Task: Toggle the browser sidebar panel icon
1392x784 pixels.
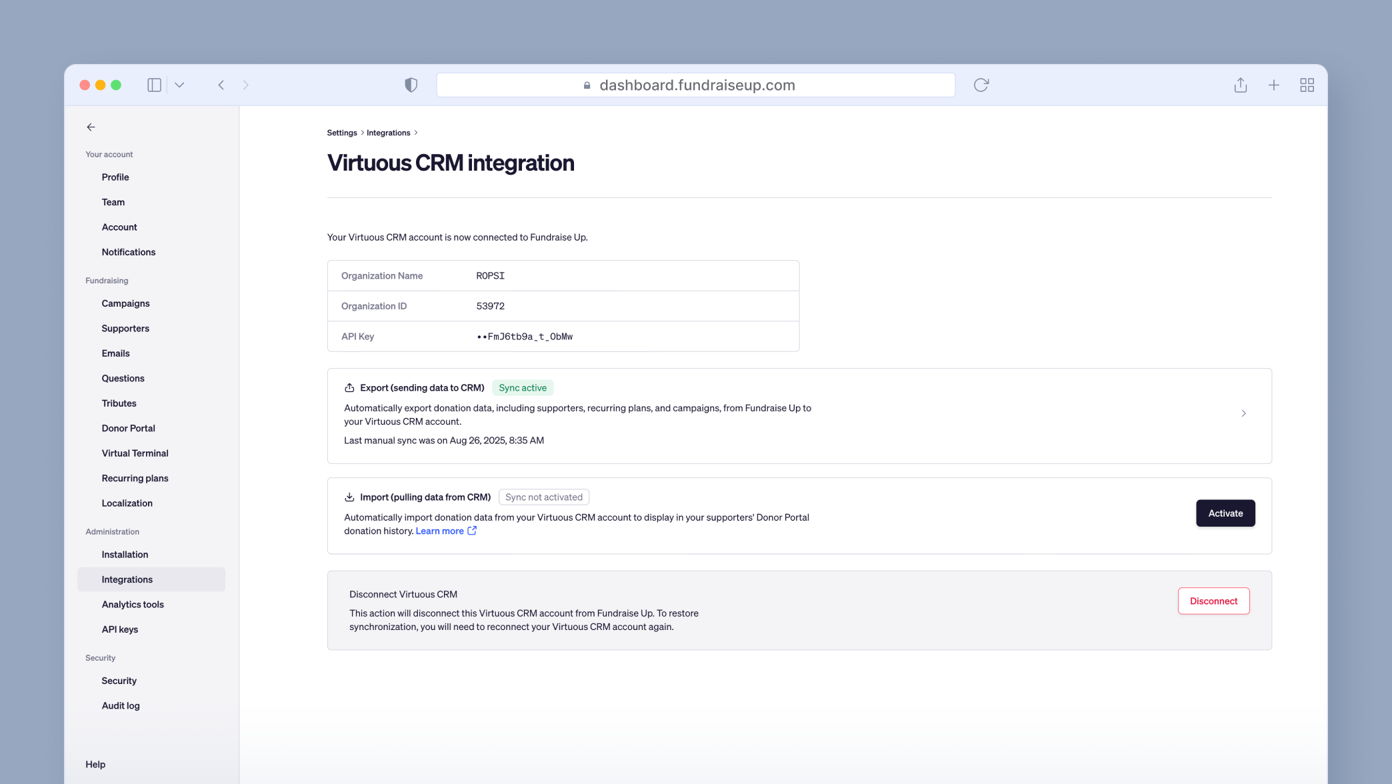Action: [154, 85]
